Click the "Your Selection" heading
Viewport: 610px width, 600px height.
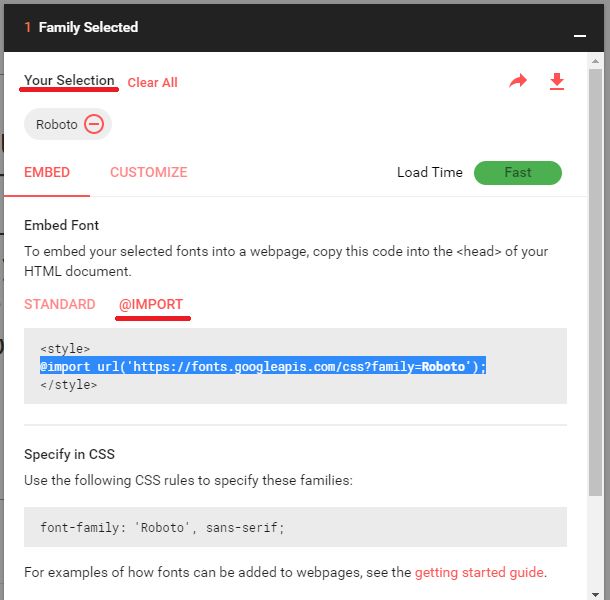tap(69, 81)
